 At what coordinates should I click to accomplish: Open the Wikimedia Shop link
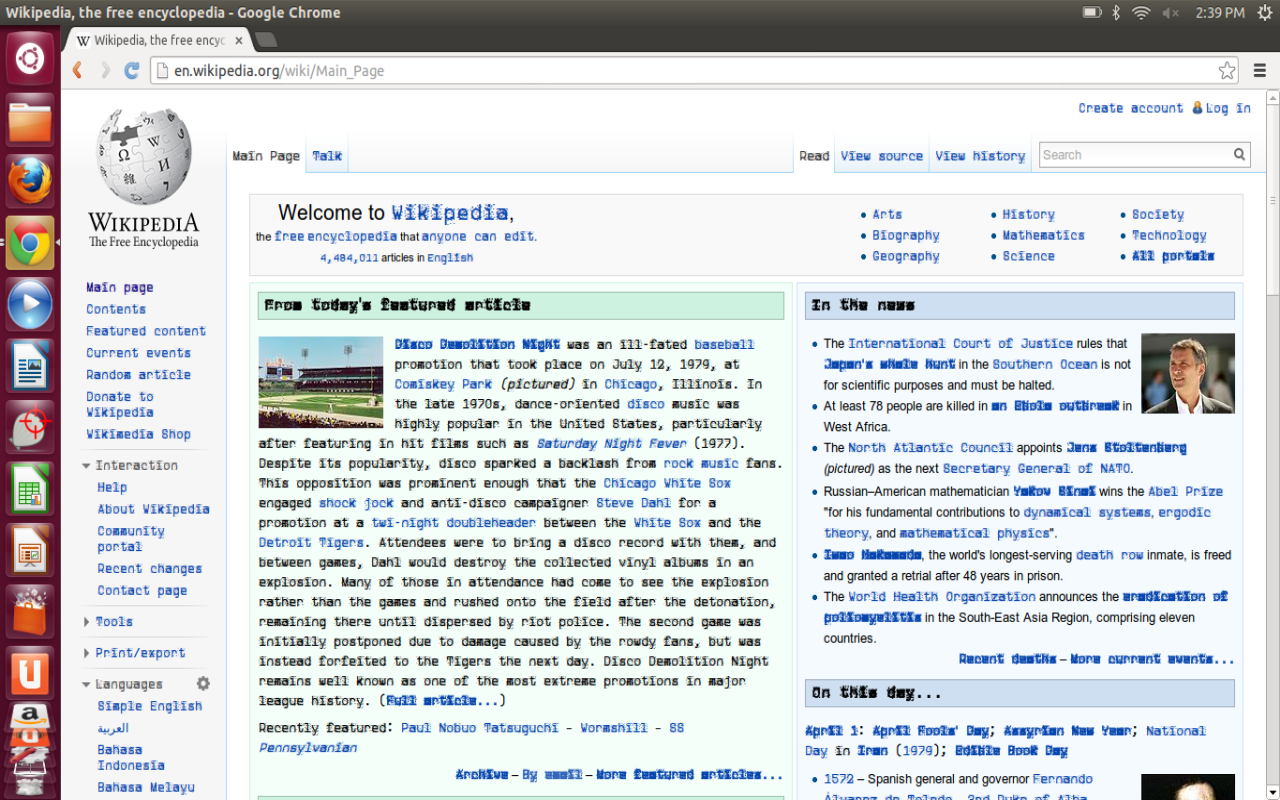click(138, 435)
